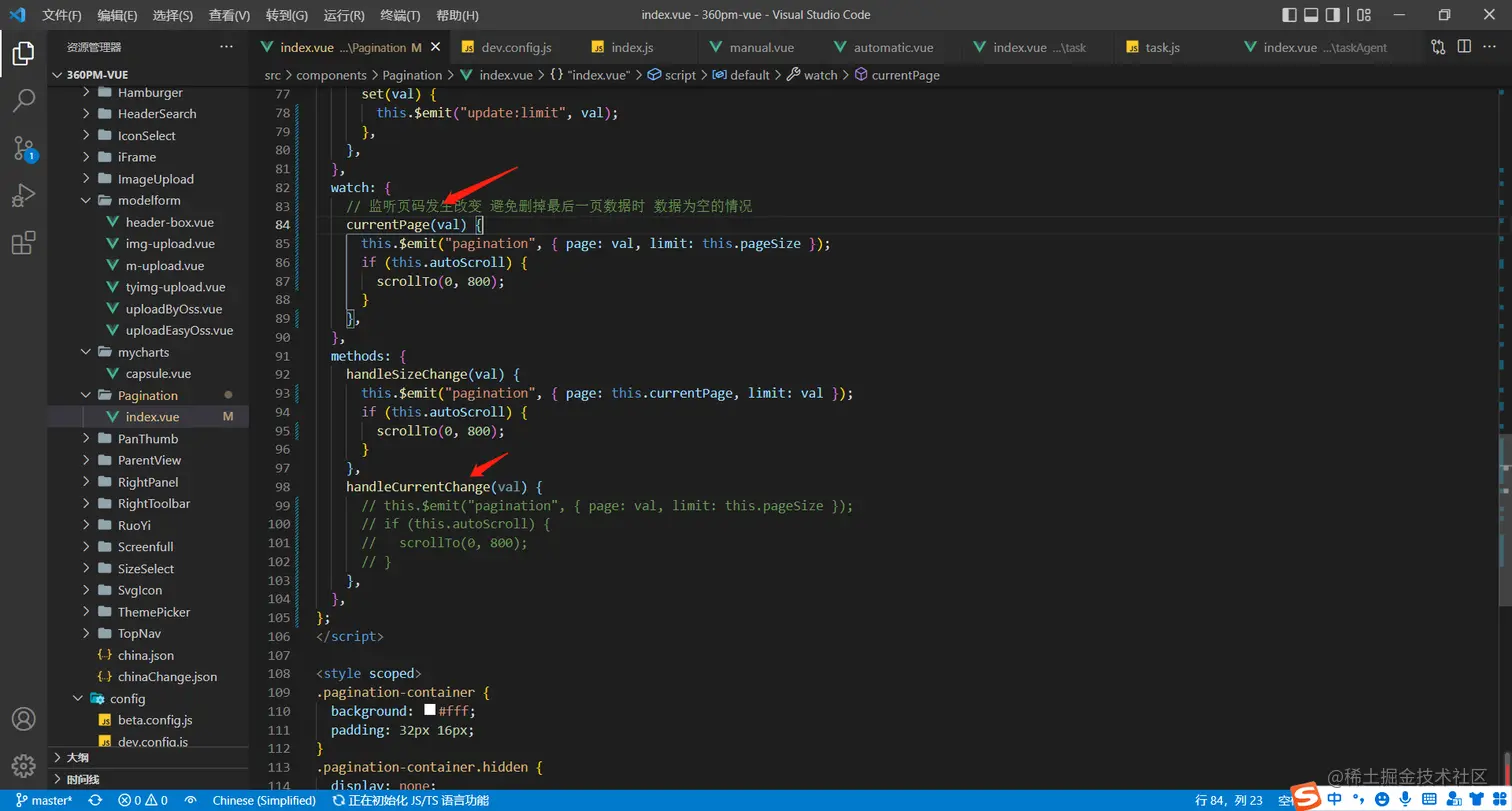Toggle the primary side bar layout button
Screen dimensions: 1512x811
pyautogui.click(x=1290, y=15)
